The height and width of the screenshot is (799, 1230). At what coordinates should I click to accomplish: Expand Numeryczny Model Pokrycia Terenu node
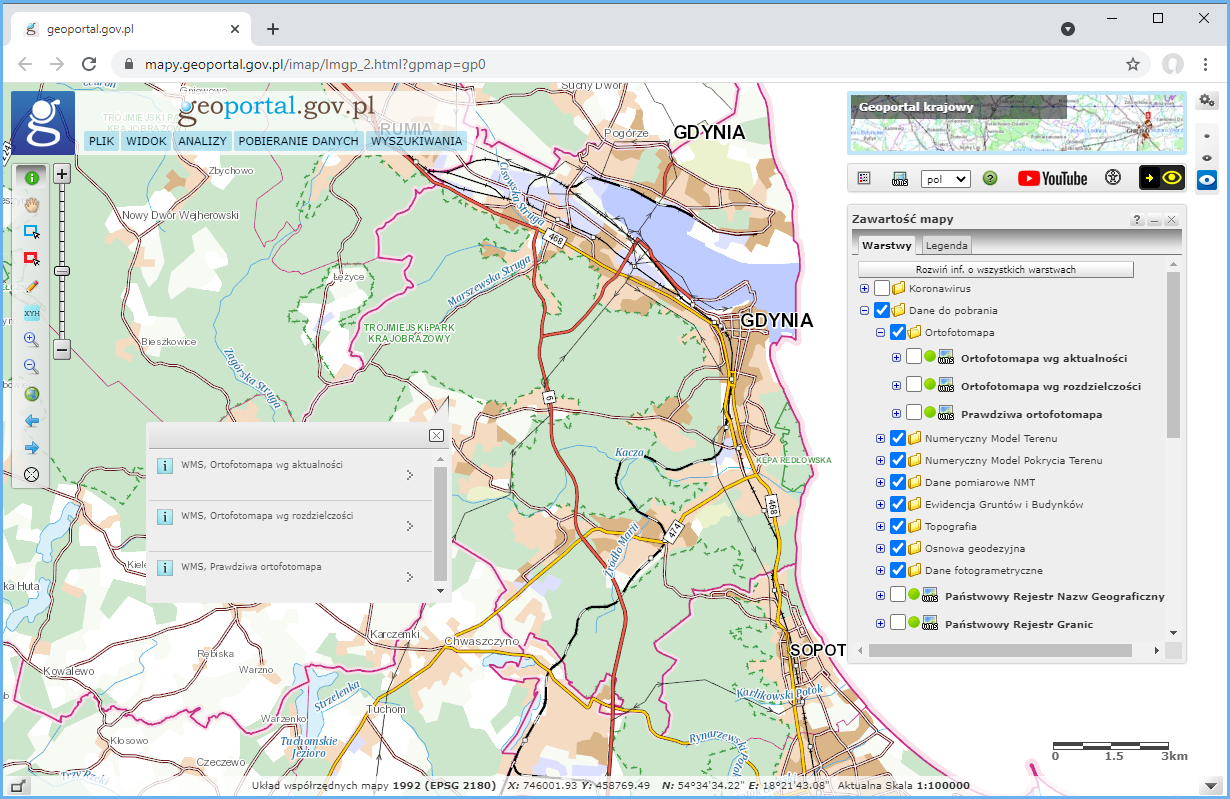coord(881,460)
